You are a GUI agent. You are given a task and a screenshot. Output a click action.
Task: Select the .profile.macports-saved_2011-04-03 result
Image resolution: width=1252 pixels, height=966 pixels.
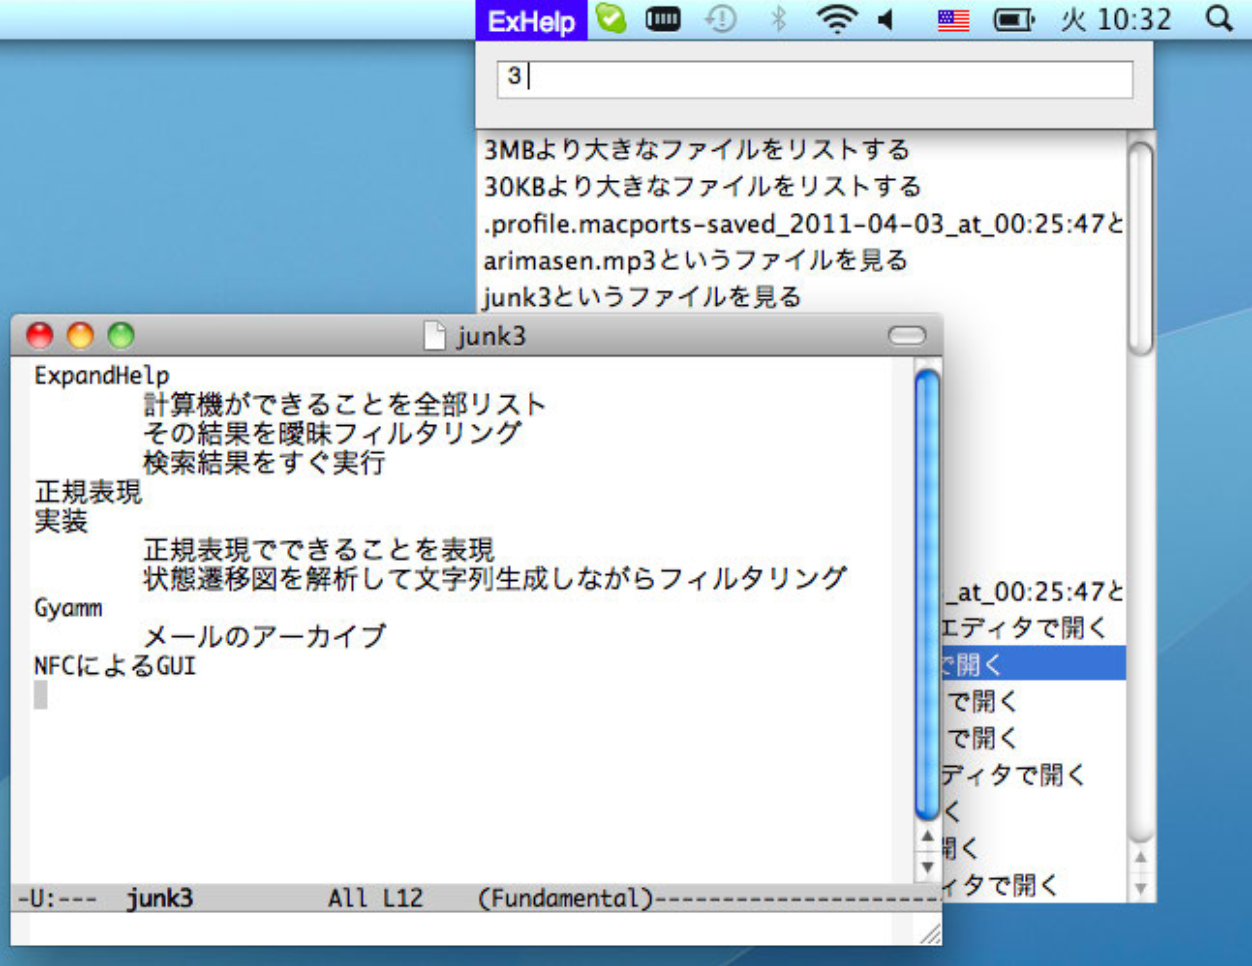tap(803, 223)
